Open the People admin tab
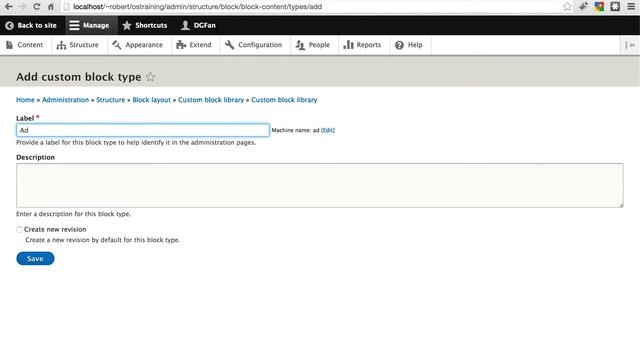640x360 pixels. tap(313, 45)
